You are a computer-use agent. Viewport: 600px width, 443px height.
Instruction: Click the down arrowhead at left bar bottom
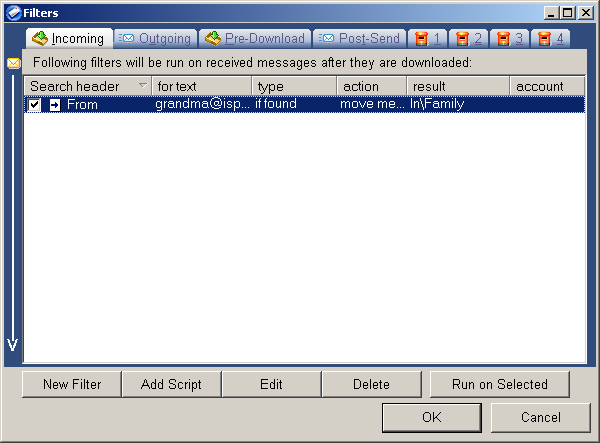(x=13, y=345)
